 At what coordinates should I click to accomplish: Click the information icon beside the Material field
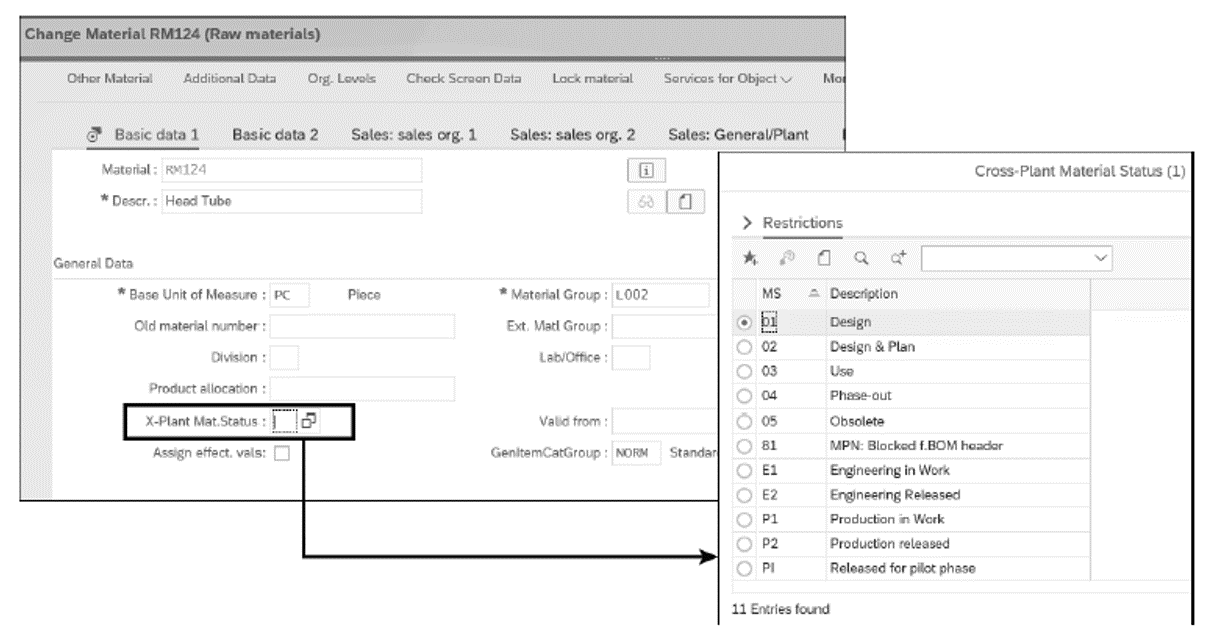click(645, 171)
